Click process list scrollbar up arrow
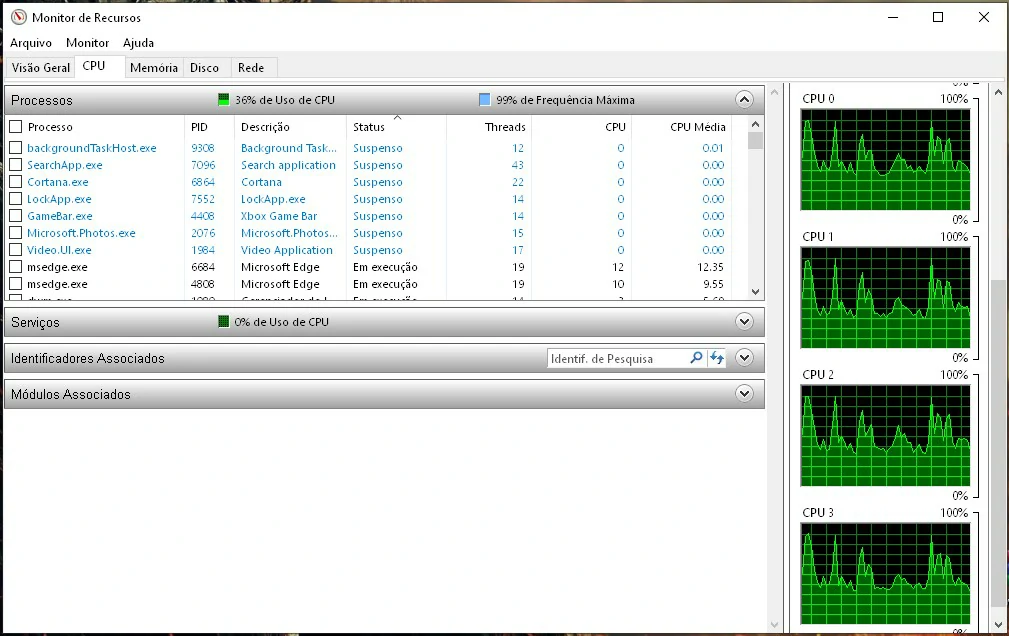Screen dimensions: 1009x636 (x=755, y=124)
